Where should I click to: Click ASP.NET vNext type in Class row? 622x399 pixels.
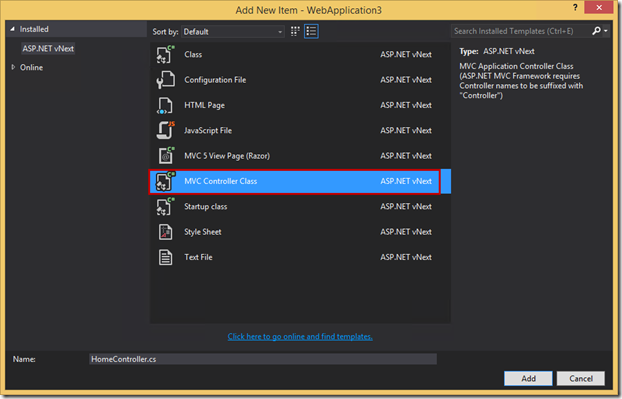[x=406, y=54]
